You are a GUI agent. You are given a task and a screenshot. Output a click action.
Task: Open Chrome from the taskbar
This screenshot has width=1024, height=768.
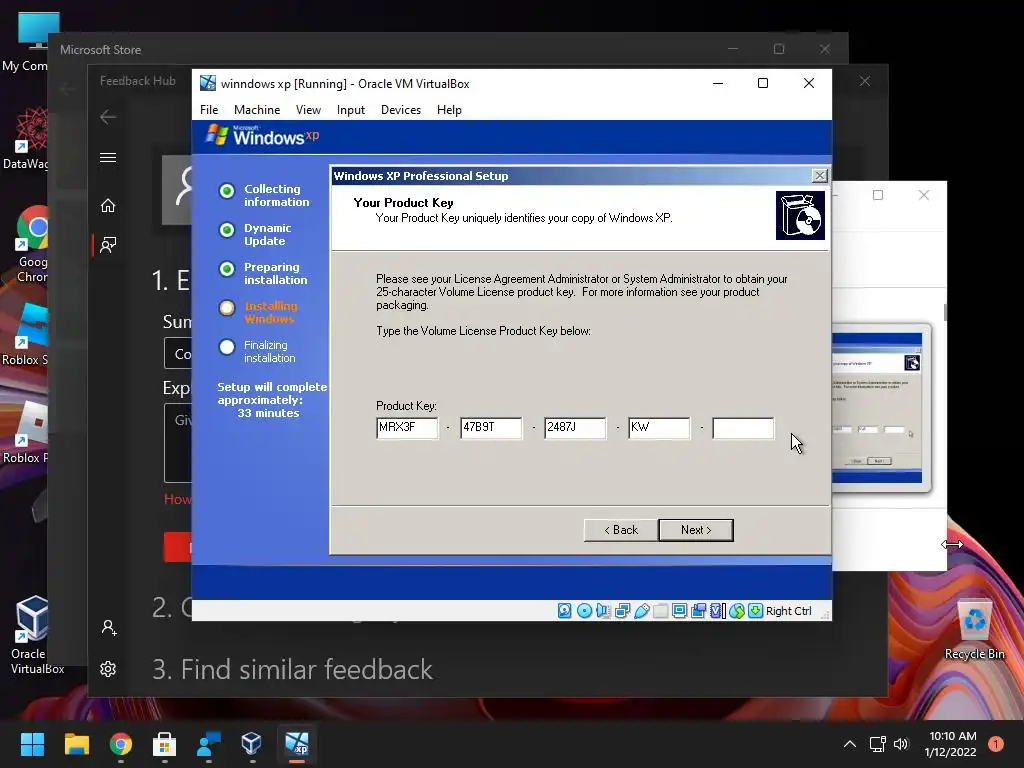click(x=120, y=744)
